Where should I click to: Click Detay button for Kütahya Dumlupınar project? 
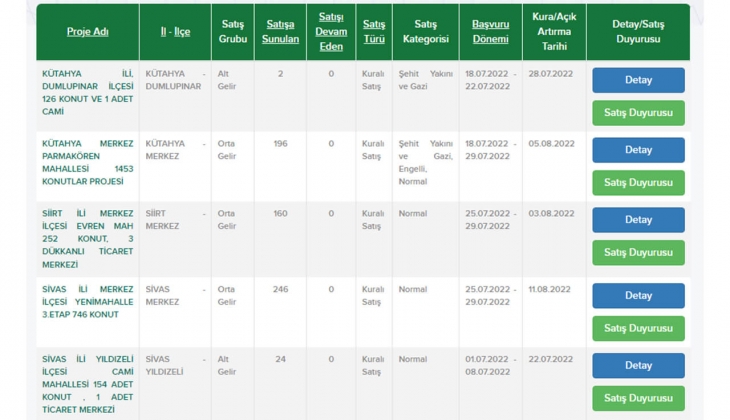[x=638, y=80]
